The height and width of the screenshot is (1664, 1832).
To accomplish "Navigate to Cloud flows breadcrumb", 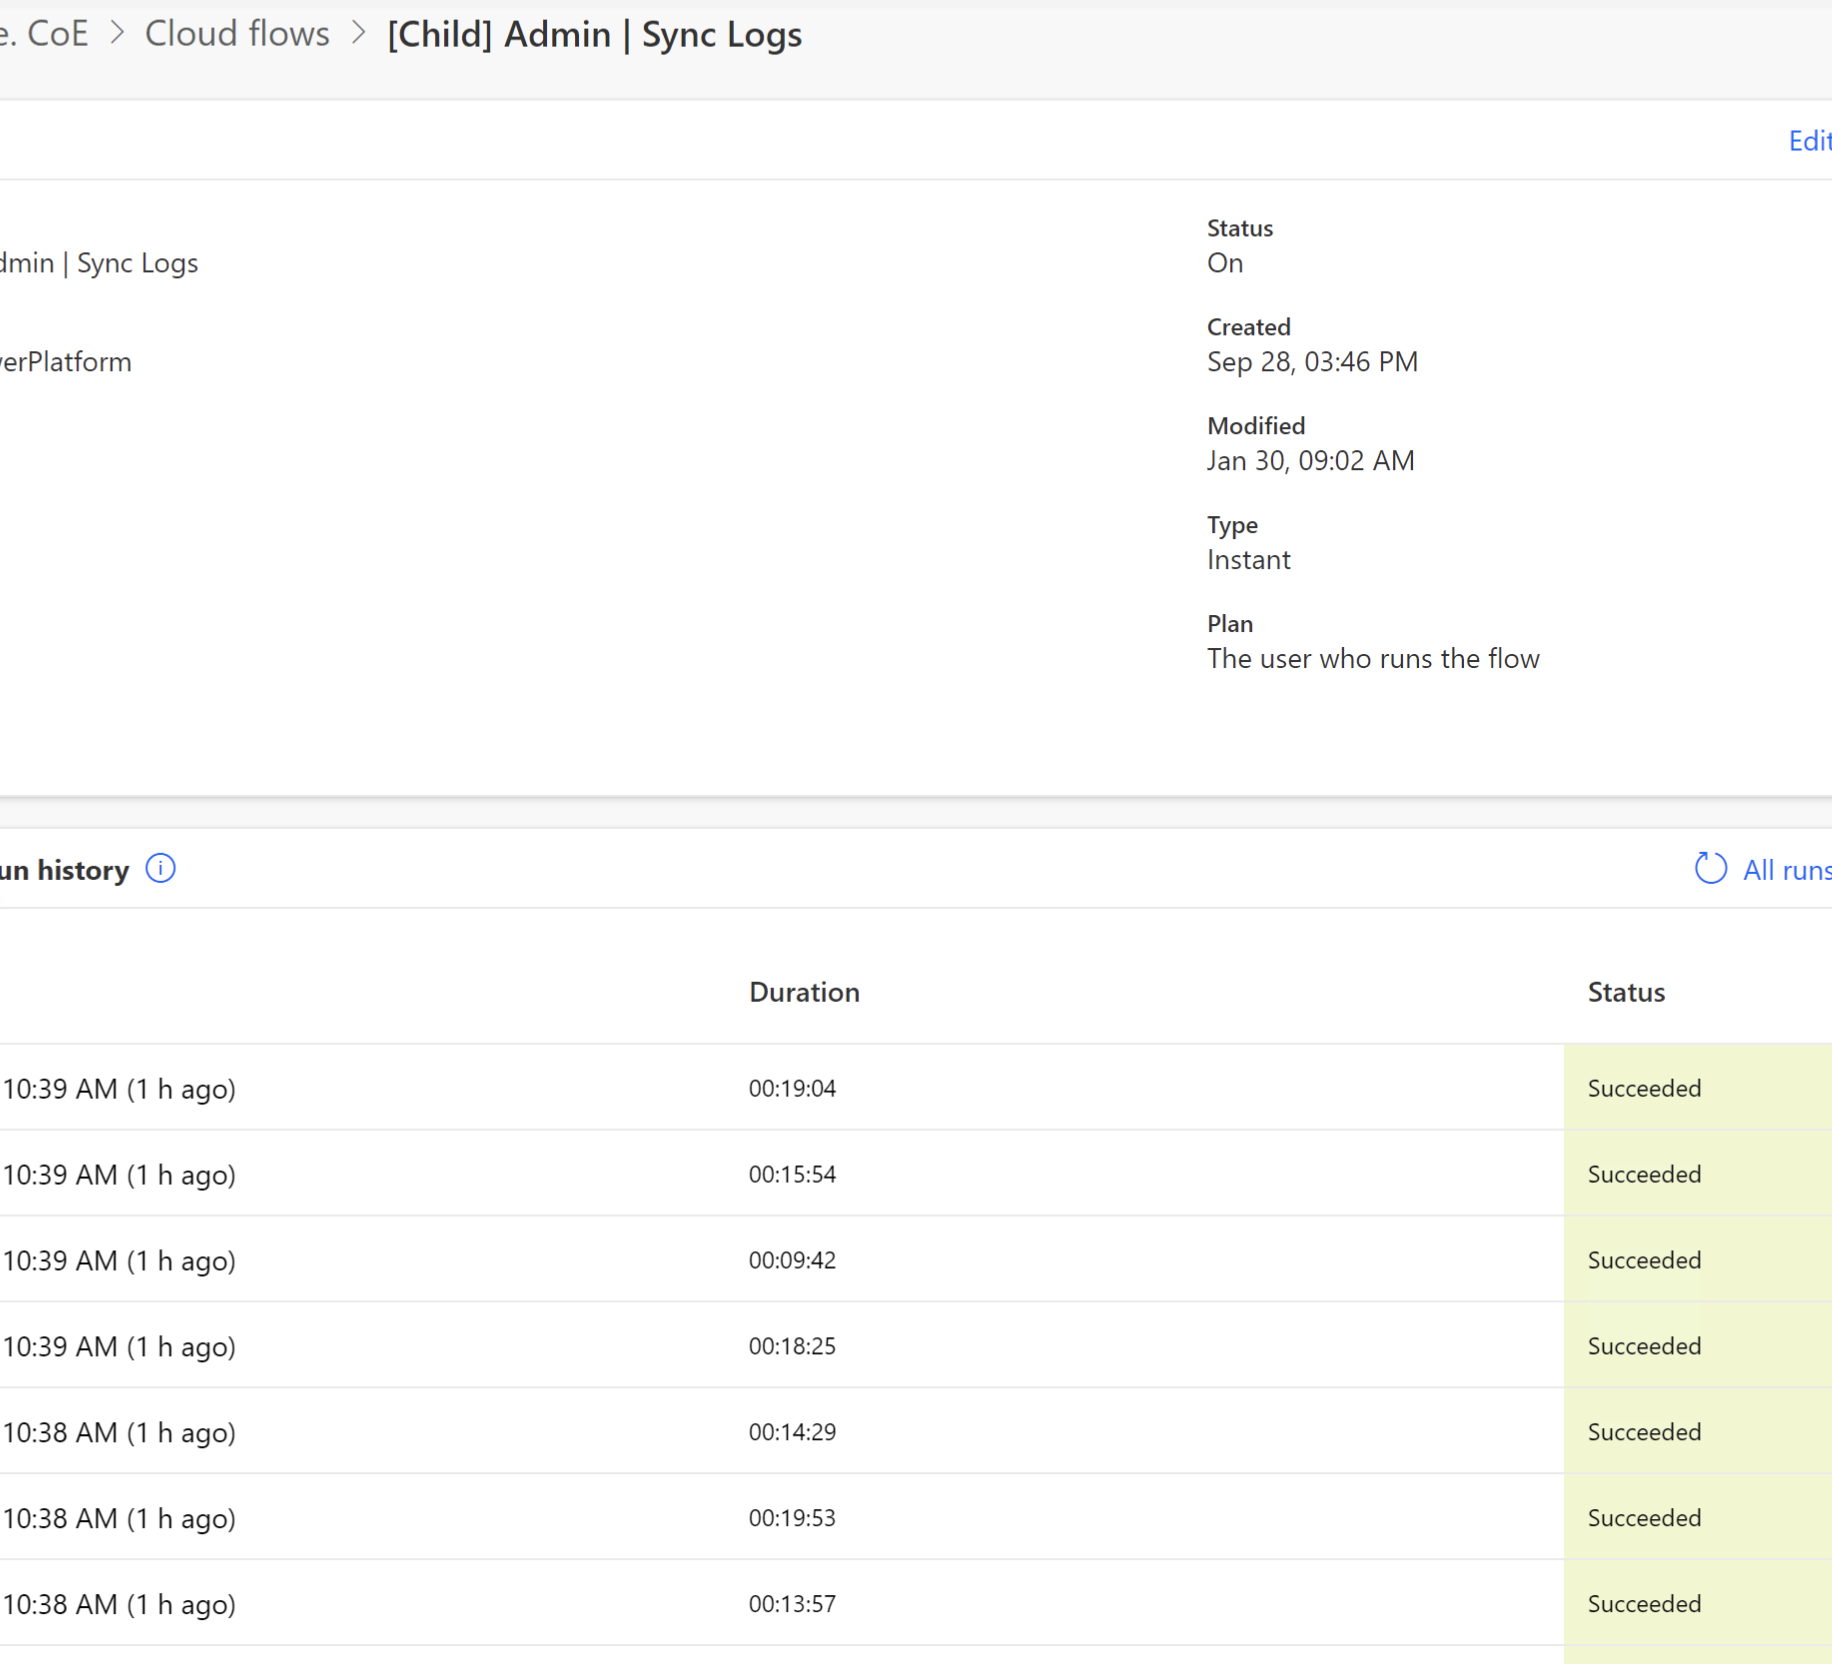I will click(236, 33).
